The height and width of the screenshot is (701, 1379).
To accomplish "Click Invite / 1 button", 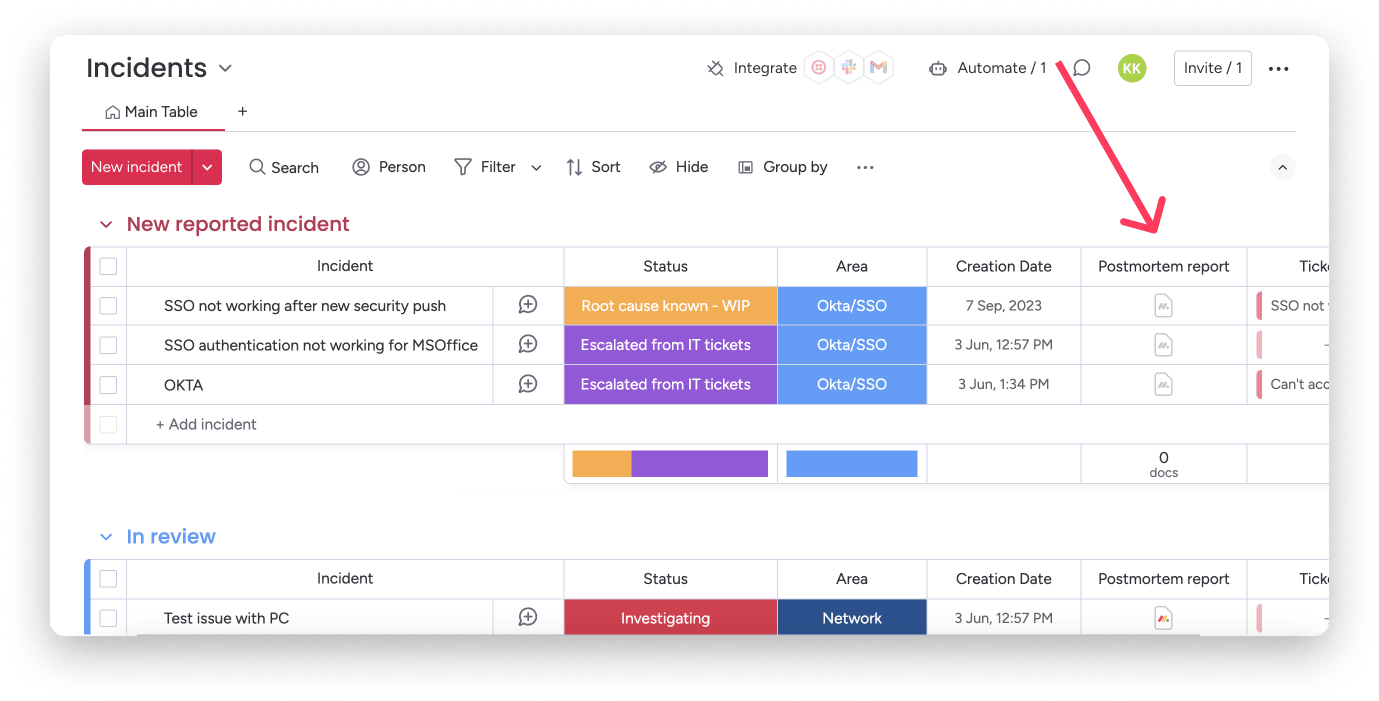I will (x=1213, y=68).
